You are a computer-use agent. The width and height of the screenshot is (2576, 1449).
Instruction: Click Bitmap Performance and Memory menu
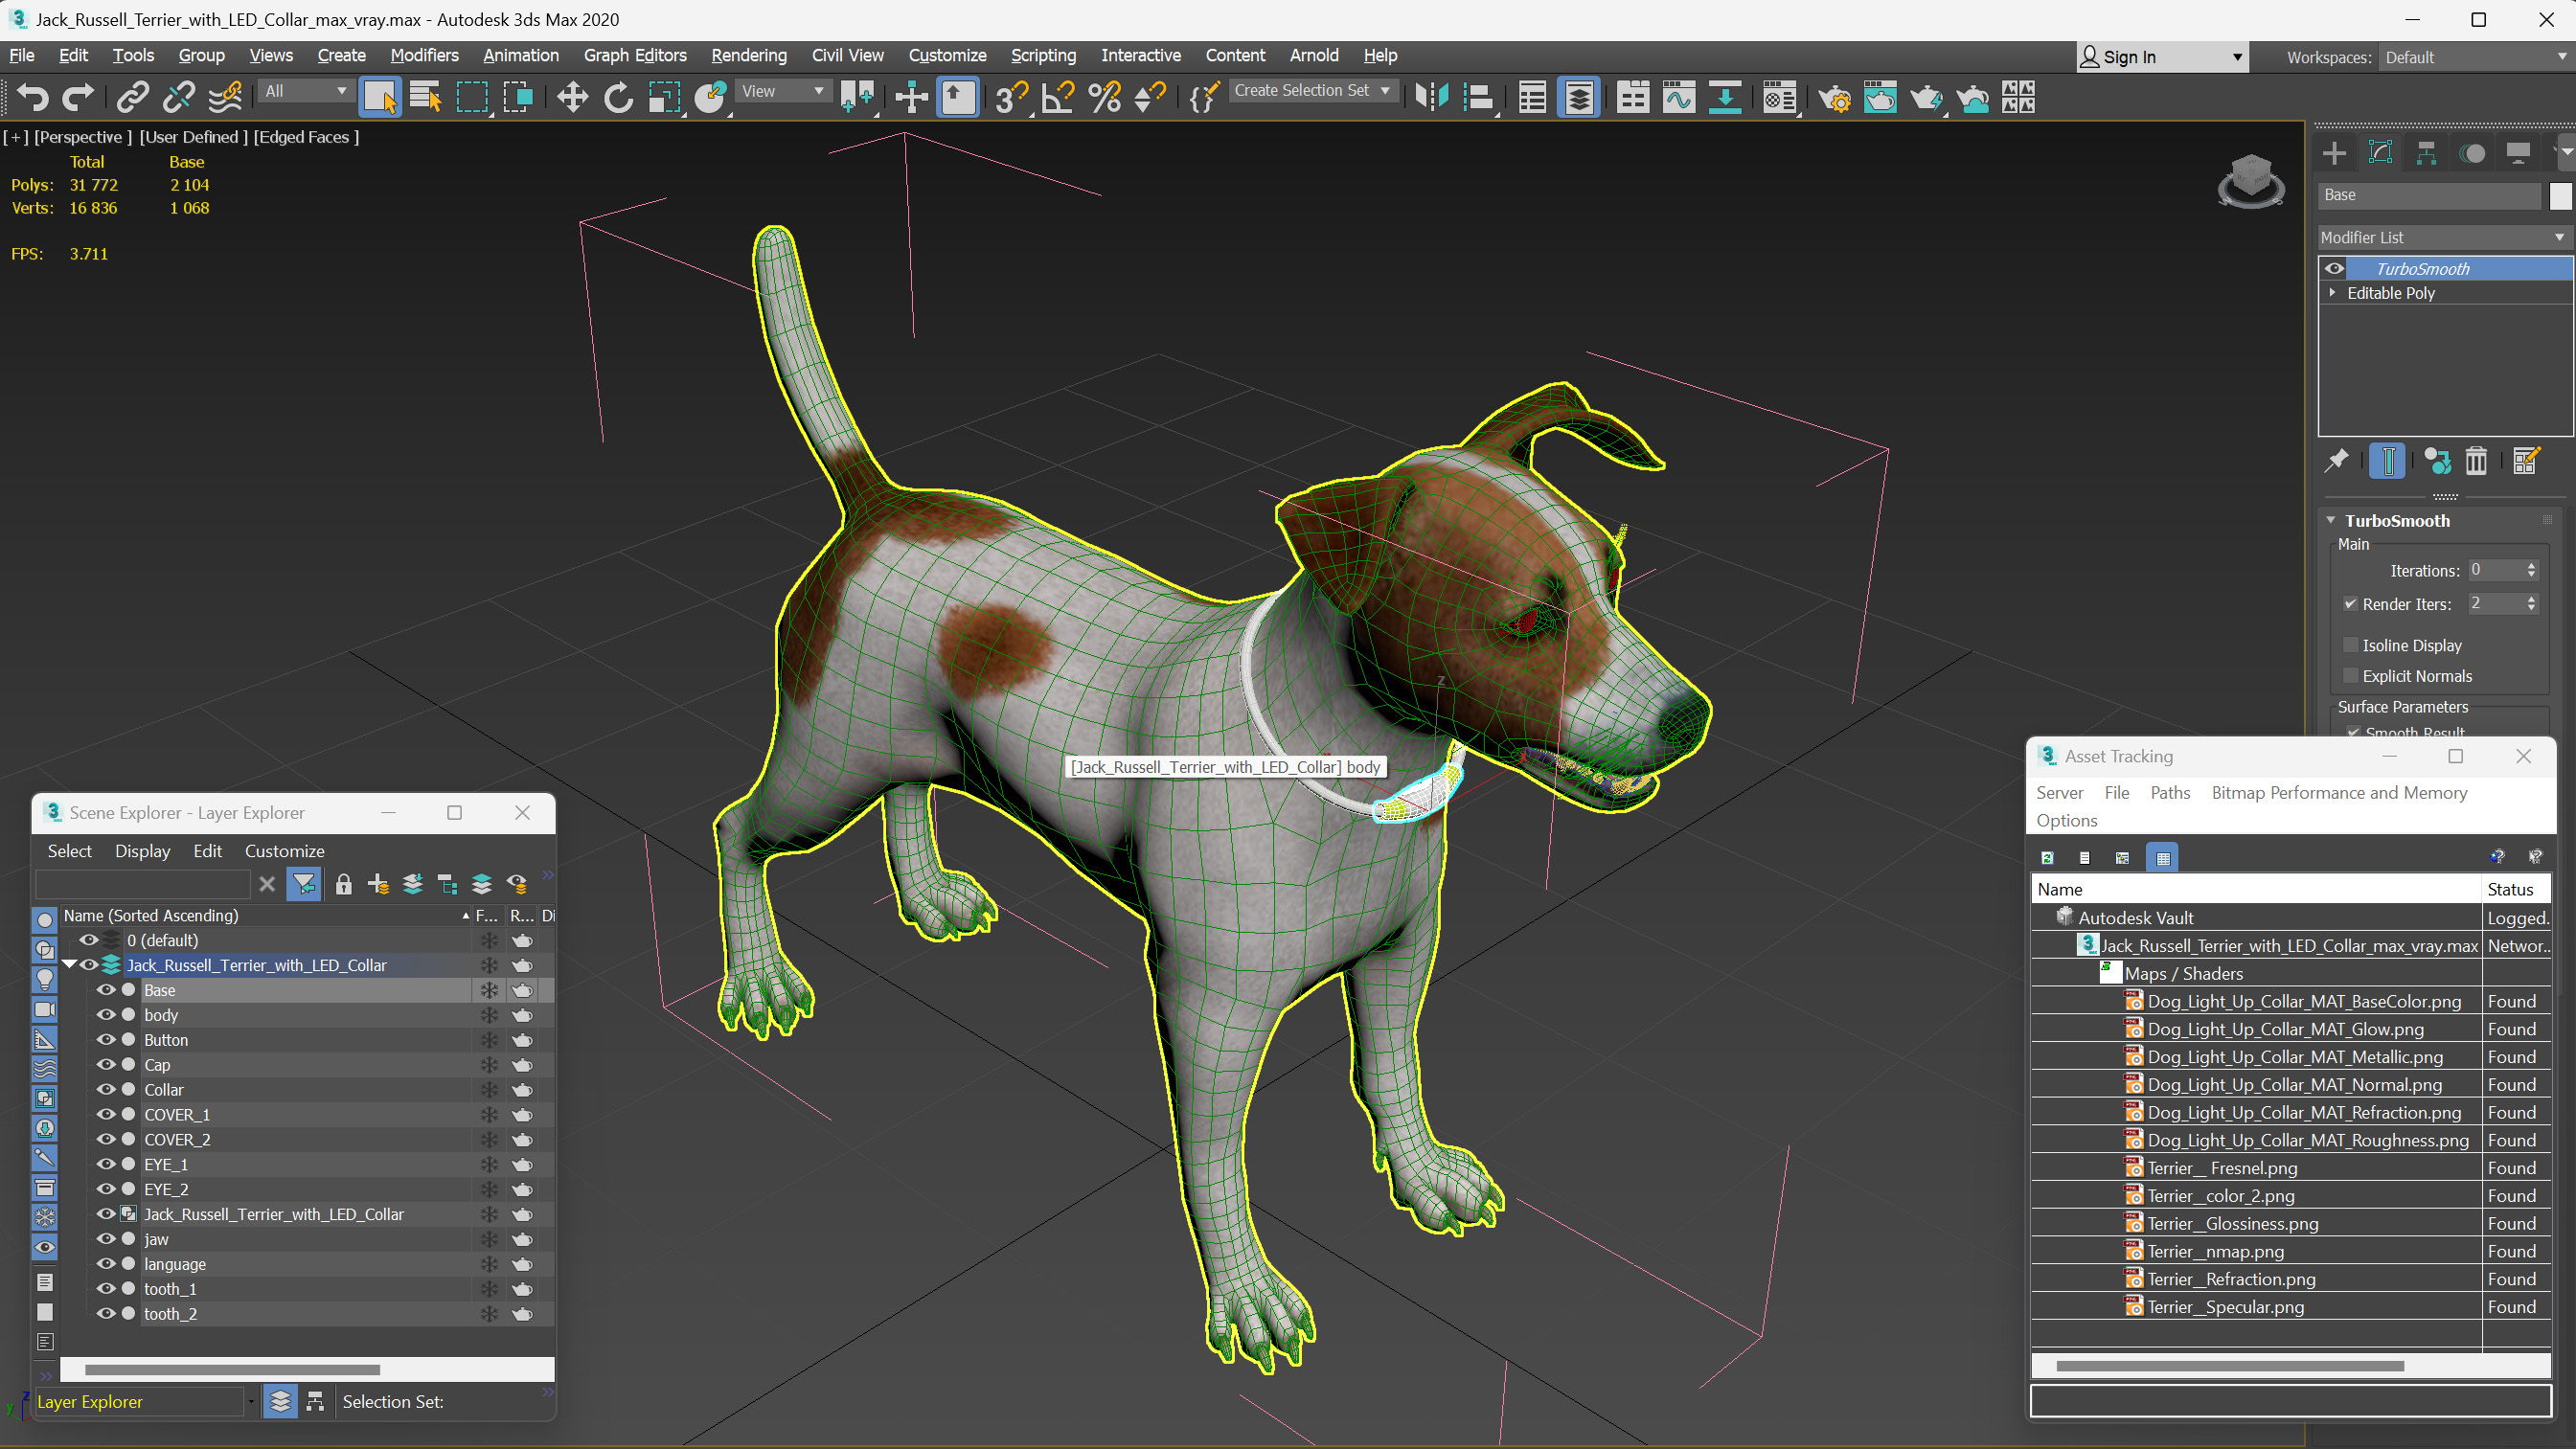point(2339,792)
